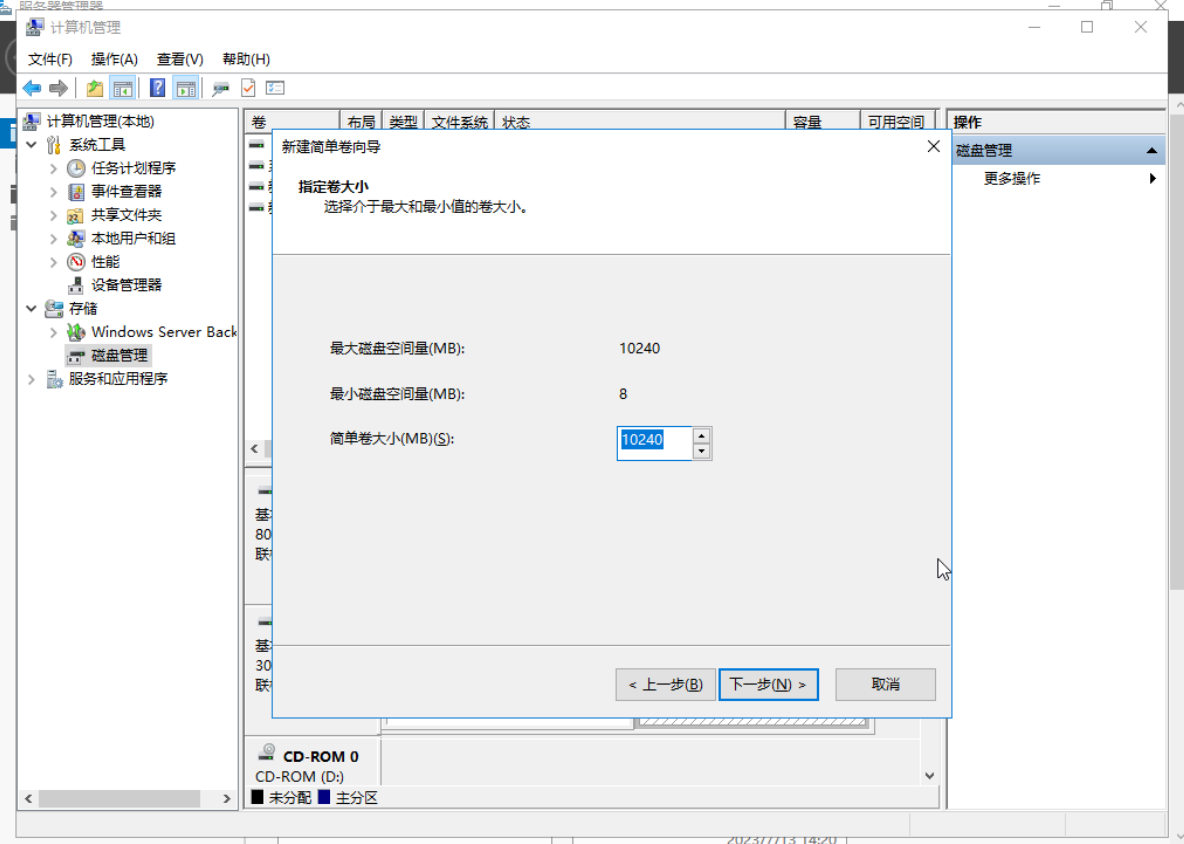Expand the 服务和应用程序 node

point(31,379)
